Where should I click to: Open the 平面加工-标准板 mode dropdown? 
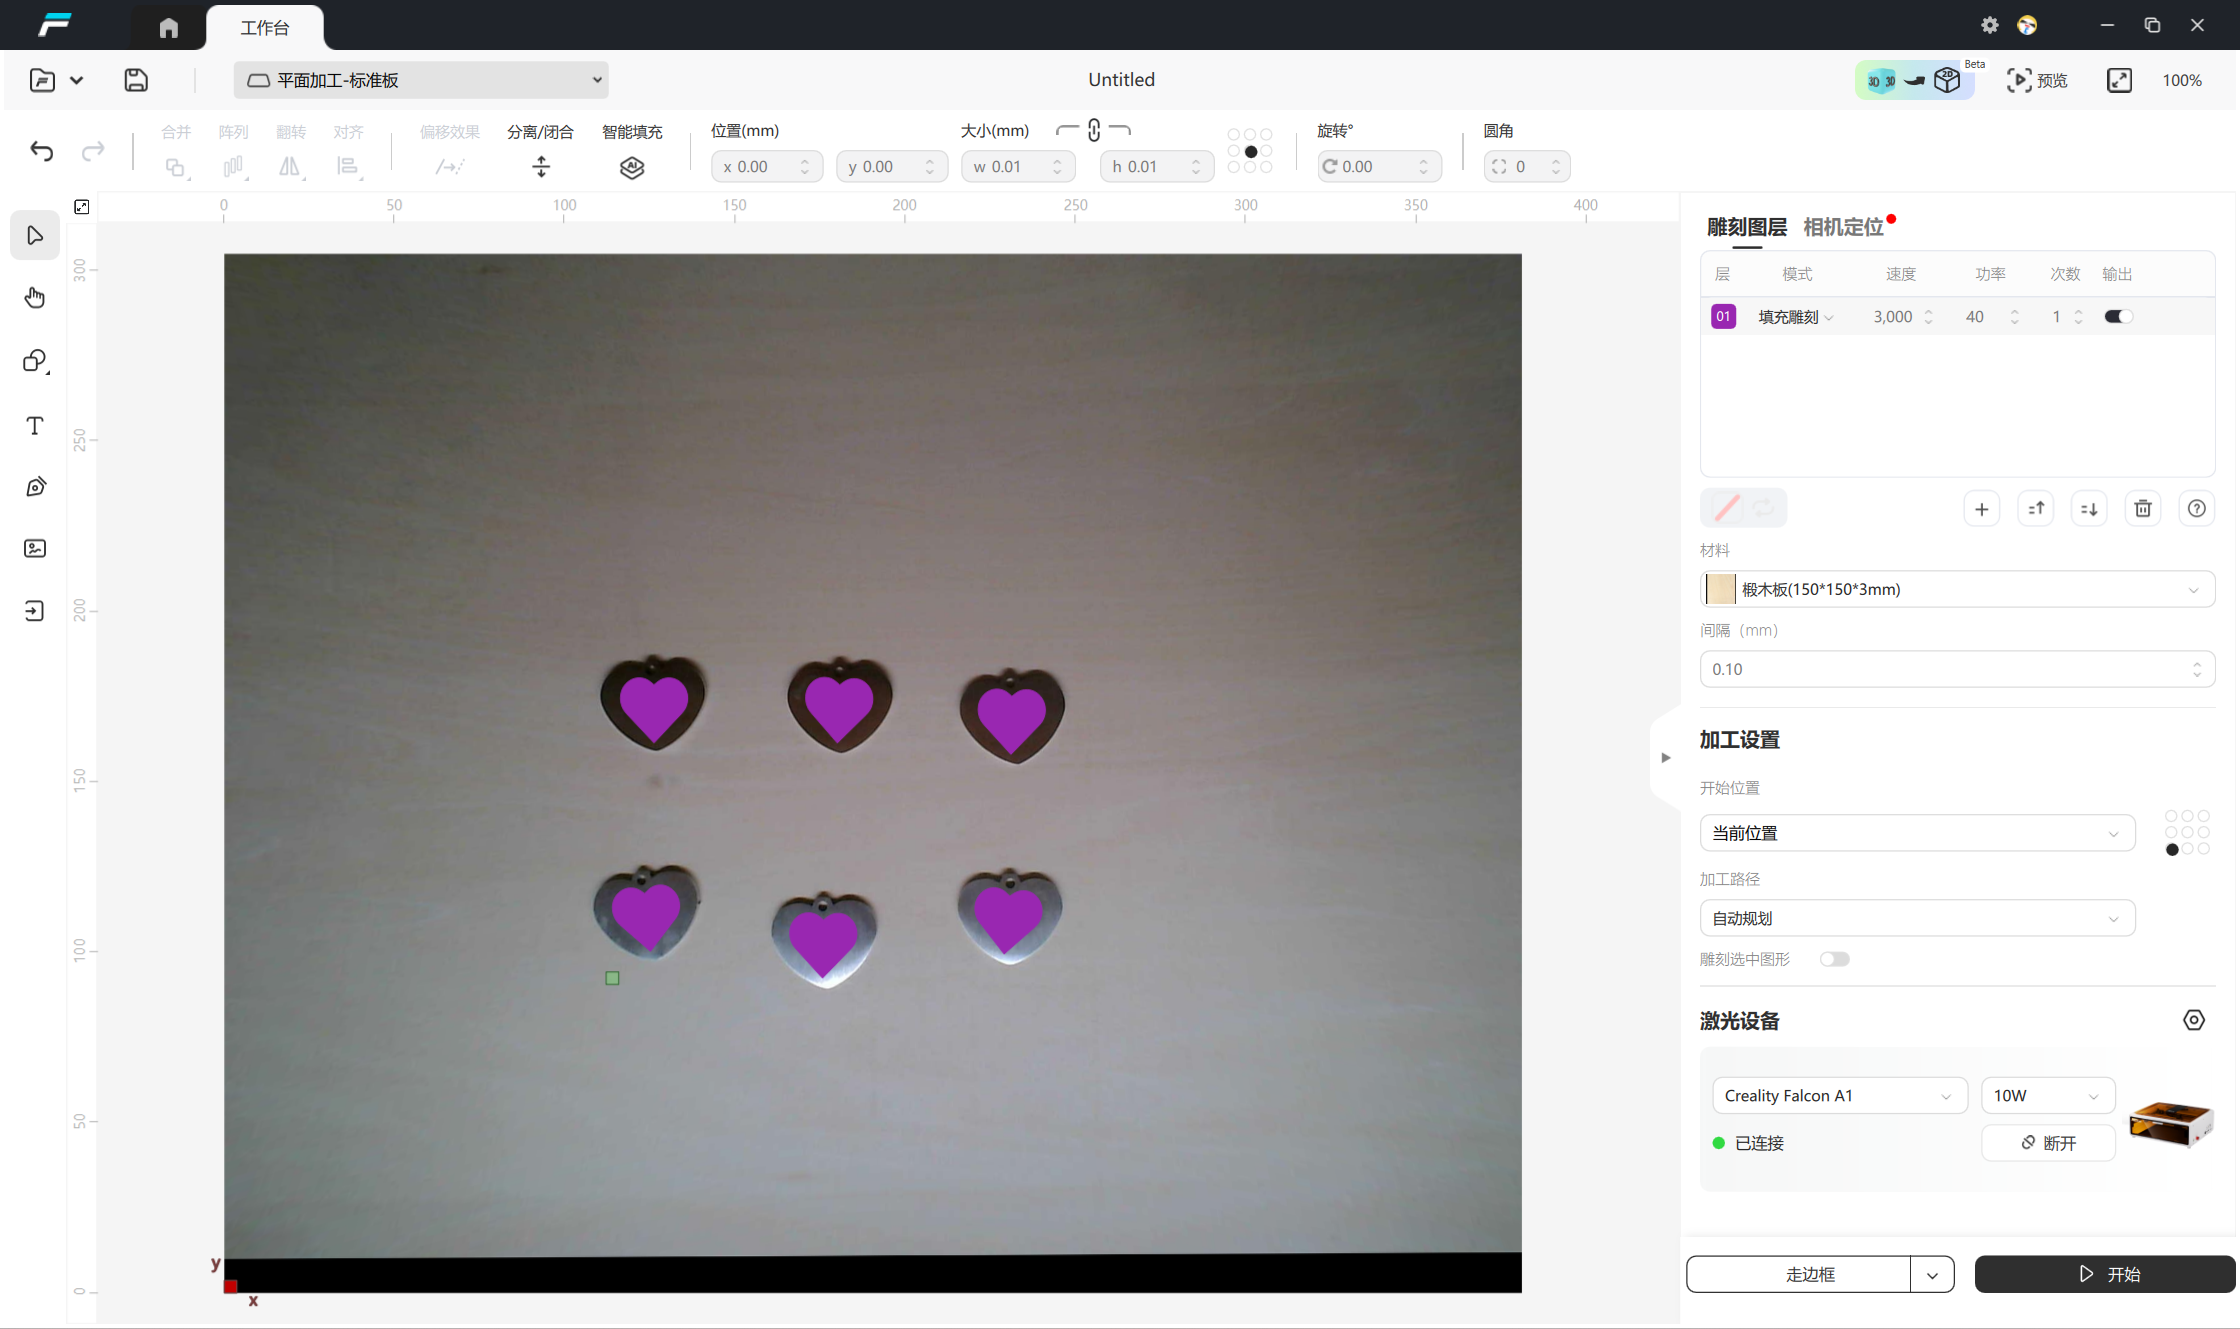(421, 80)
